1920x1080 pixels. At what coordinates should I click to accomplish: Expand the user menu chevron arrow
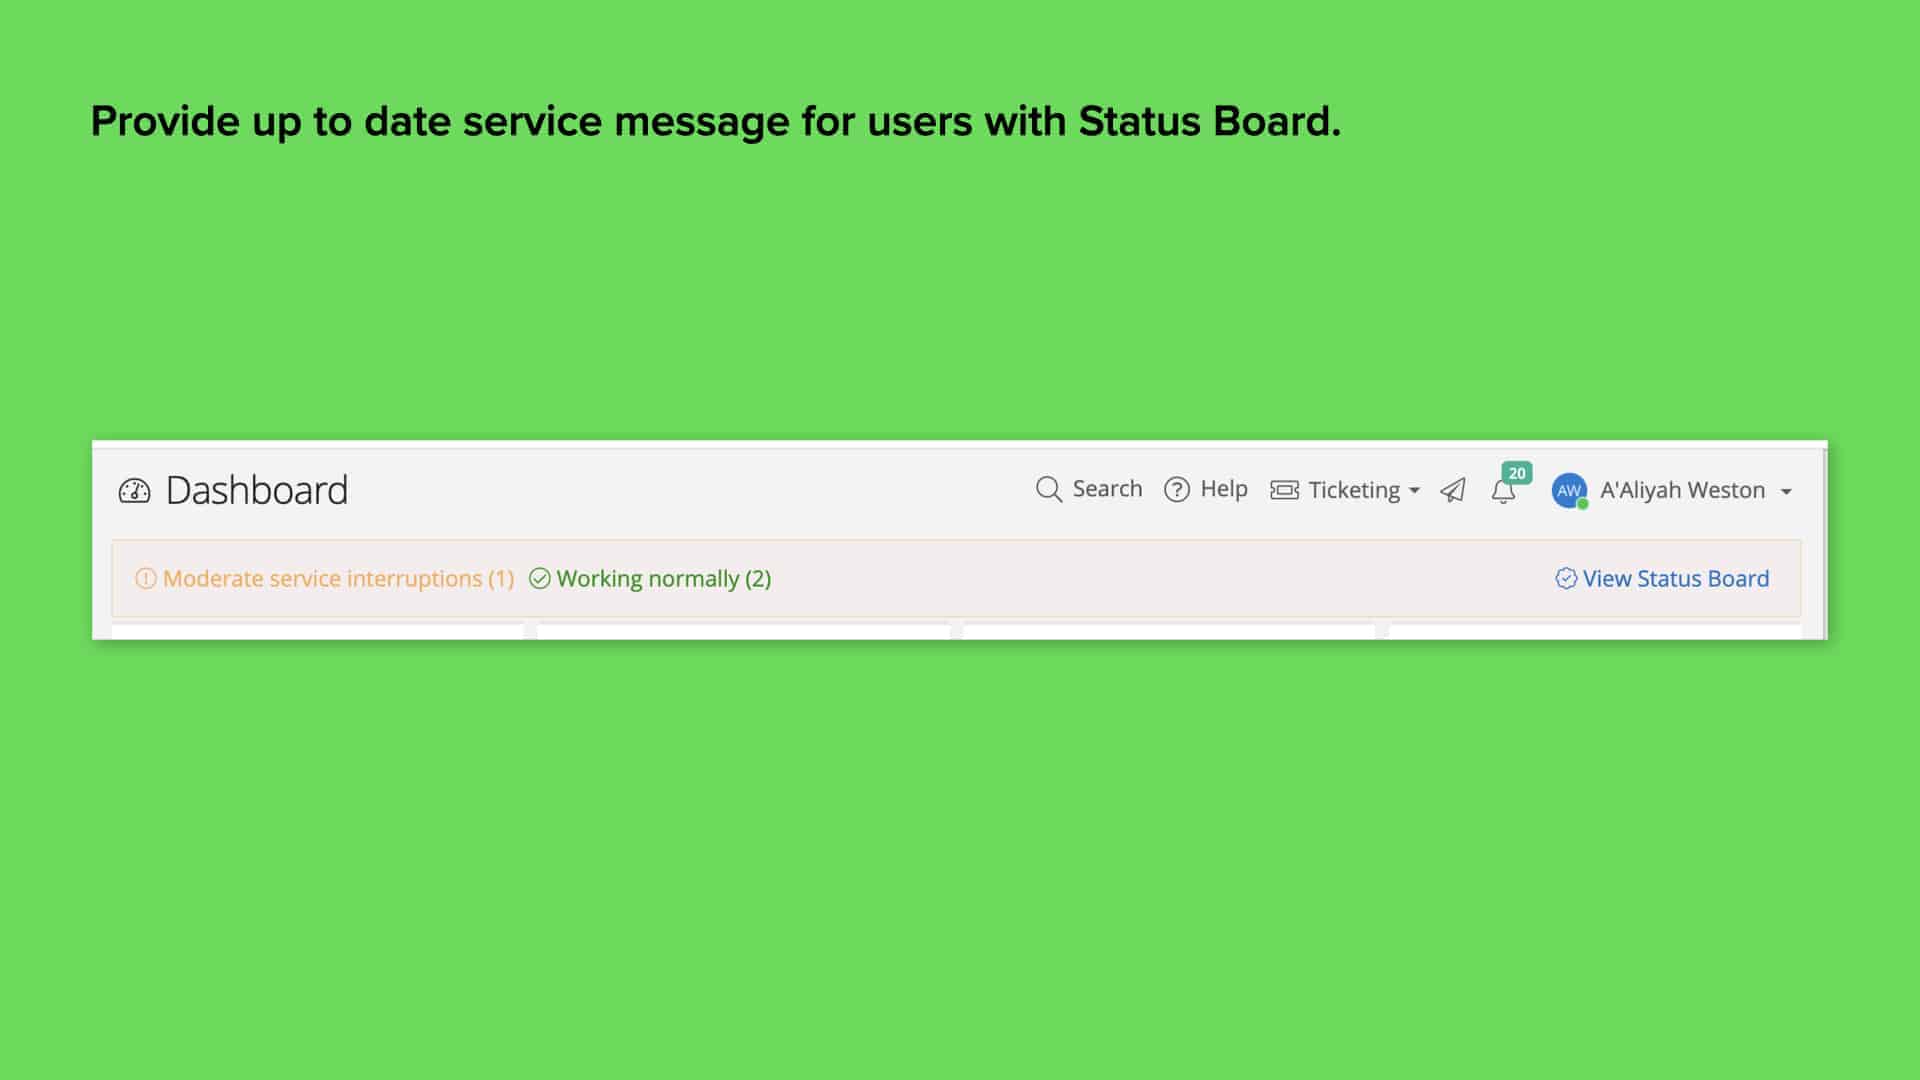1786,492
